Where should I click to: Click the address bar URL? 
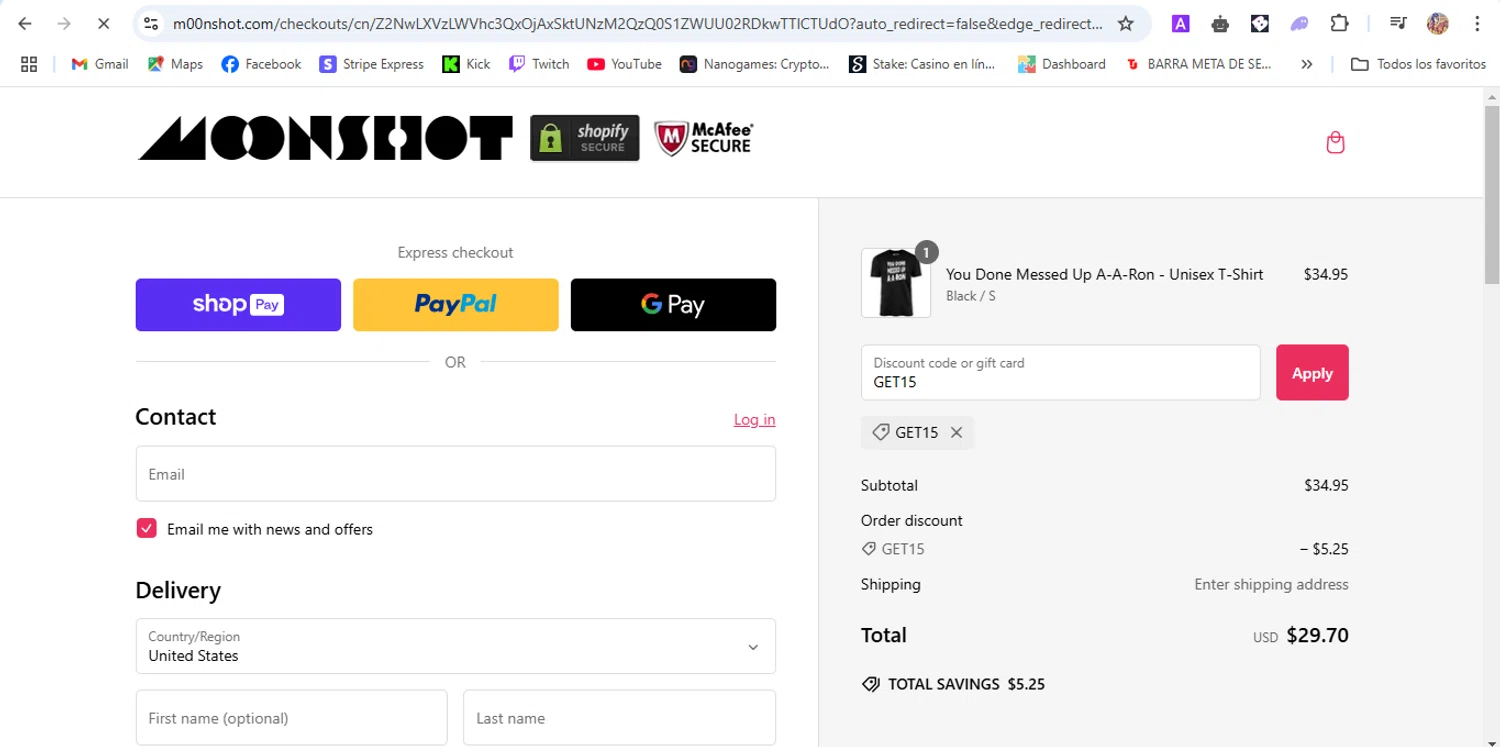point(637,23)
